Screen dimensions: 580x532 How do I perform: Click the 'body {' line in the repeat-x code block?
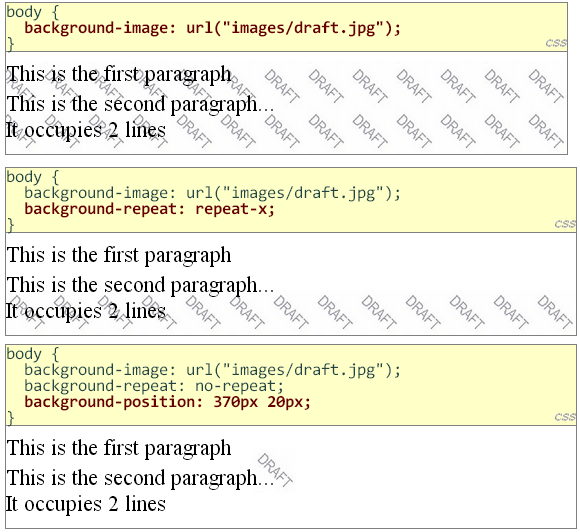pyautogui.click(x=33, y=177)
